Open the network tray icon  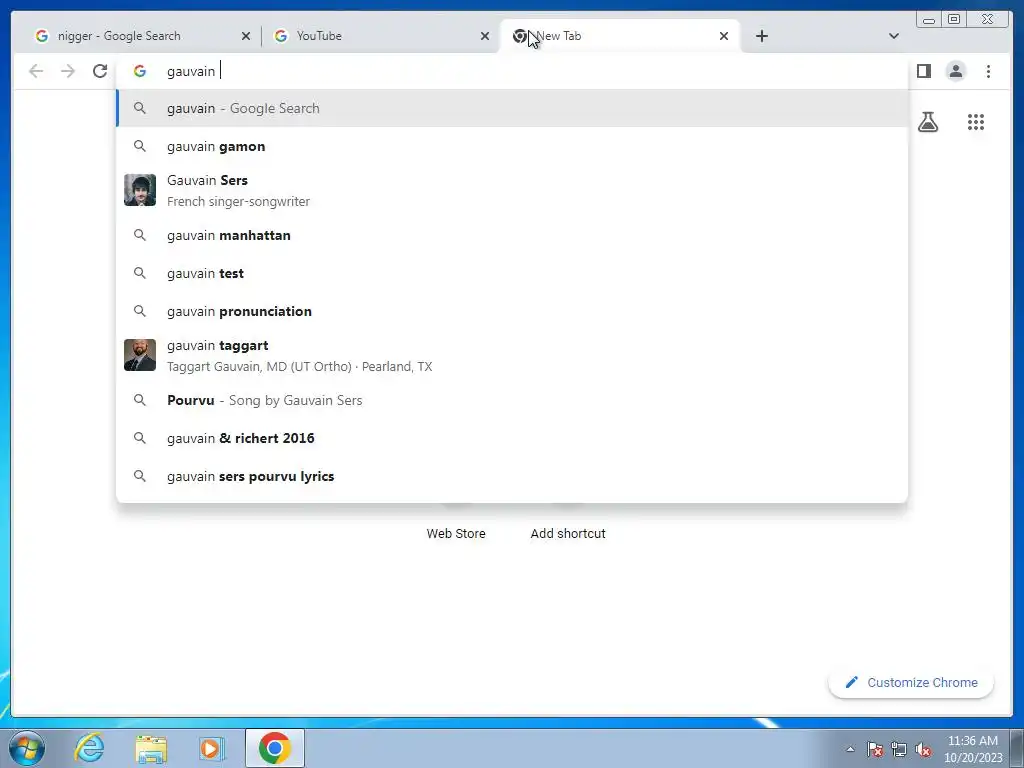899,749
